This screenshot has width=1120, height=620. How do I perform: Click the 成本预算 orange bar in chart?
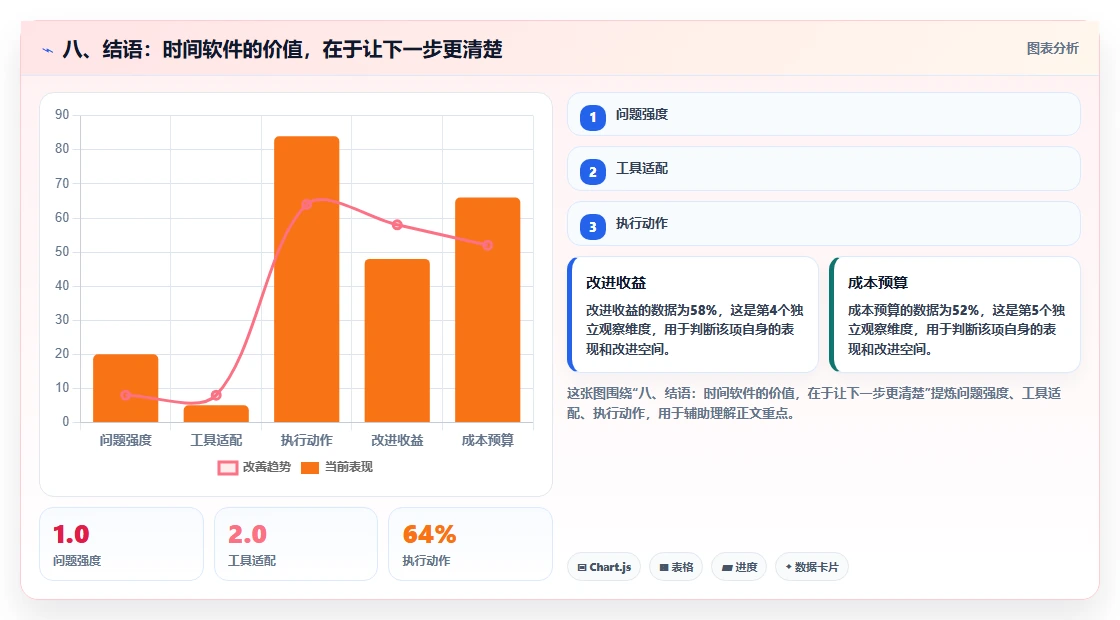[x=488, y=309]
